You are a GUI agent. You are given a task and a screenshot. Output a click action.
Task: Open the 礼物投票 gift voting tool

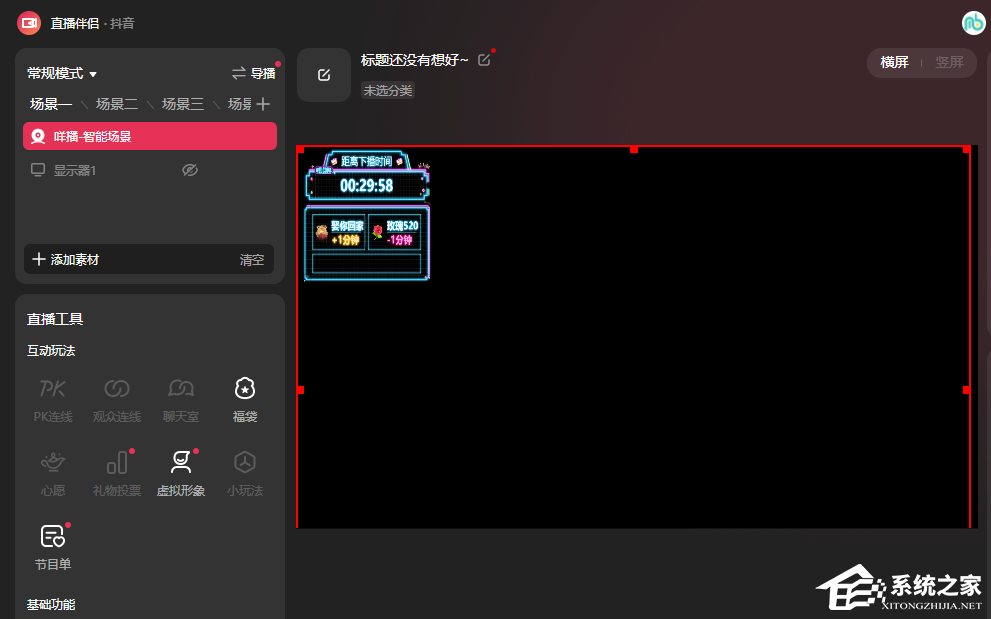(117, 474)
